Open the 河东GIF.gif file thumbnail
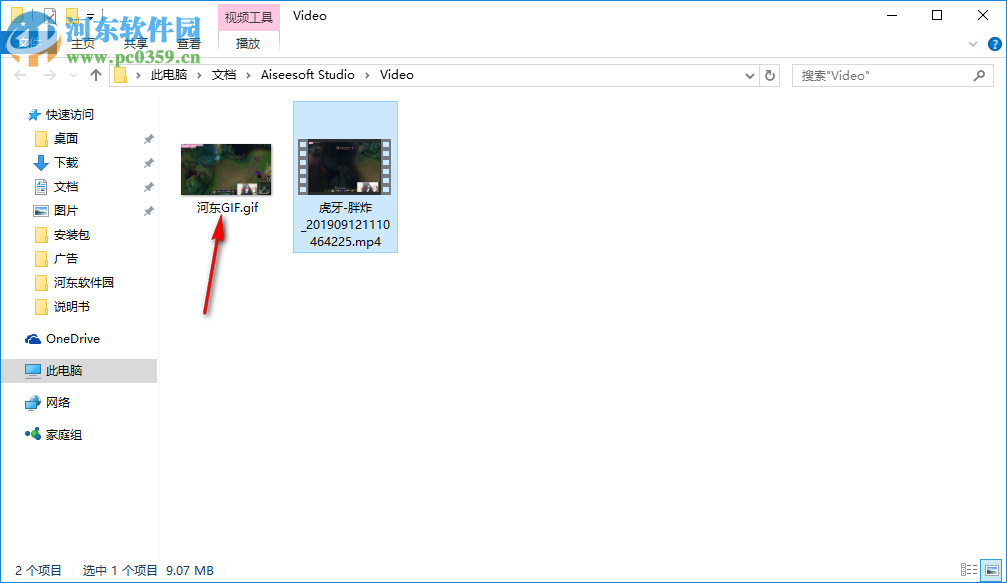This screenshot has width=1007, height=583. [x=225, y=168]
